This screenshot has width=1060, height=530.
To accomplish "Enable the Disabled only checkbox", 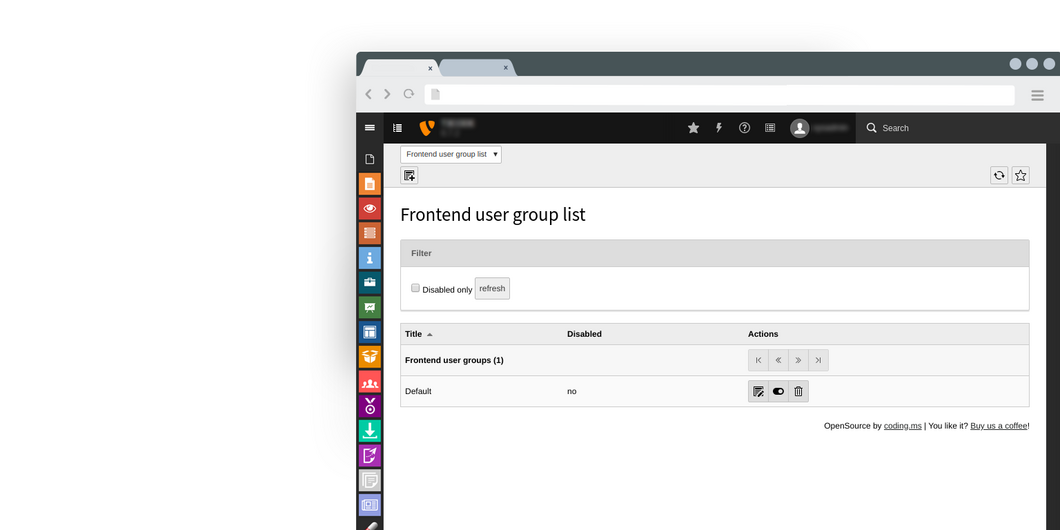I will click(416, 288).
